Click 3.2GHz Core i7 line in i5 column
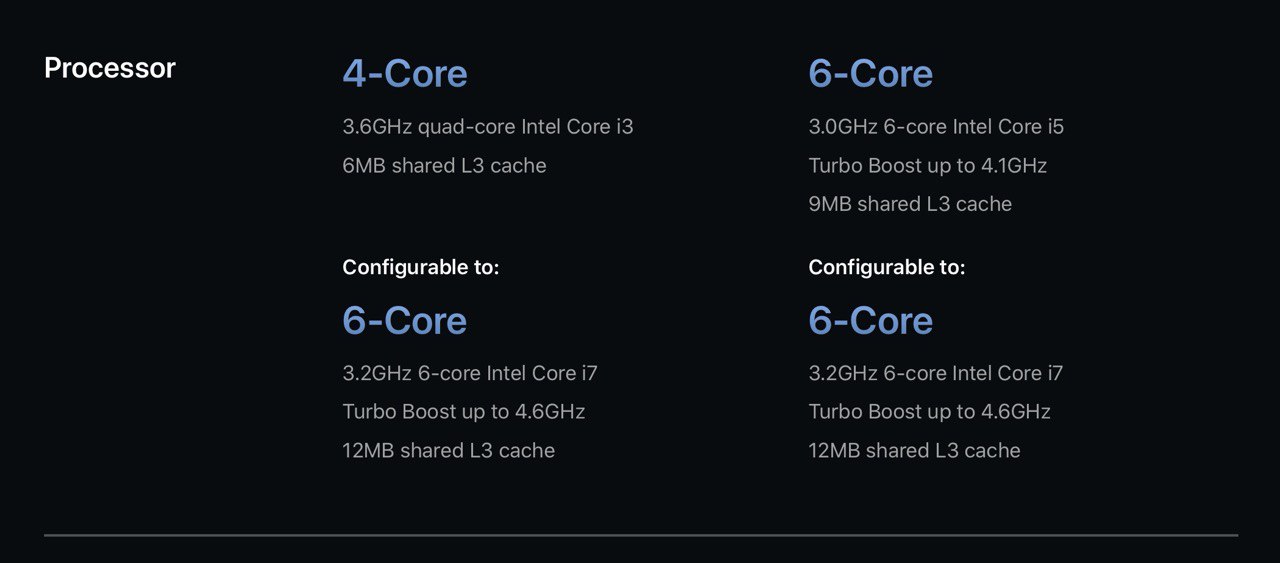 coord(936,373)
